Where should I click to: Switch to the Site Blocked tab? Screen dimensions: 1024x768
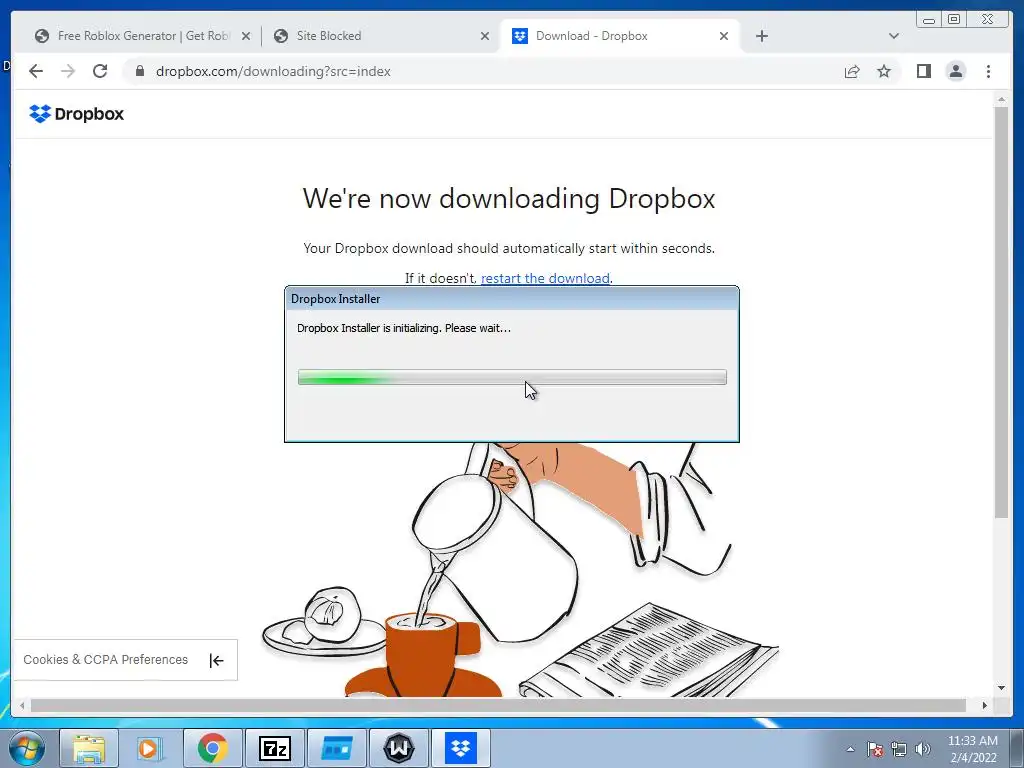tap(382, 36)
